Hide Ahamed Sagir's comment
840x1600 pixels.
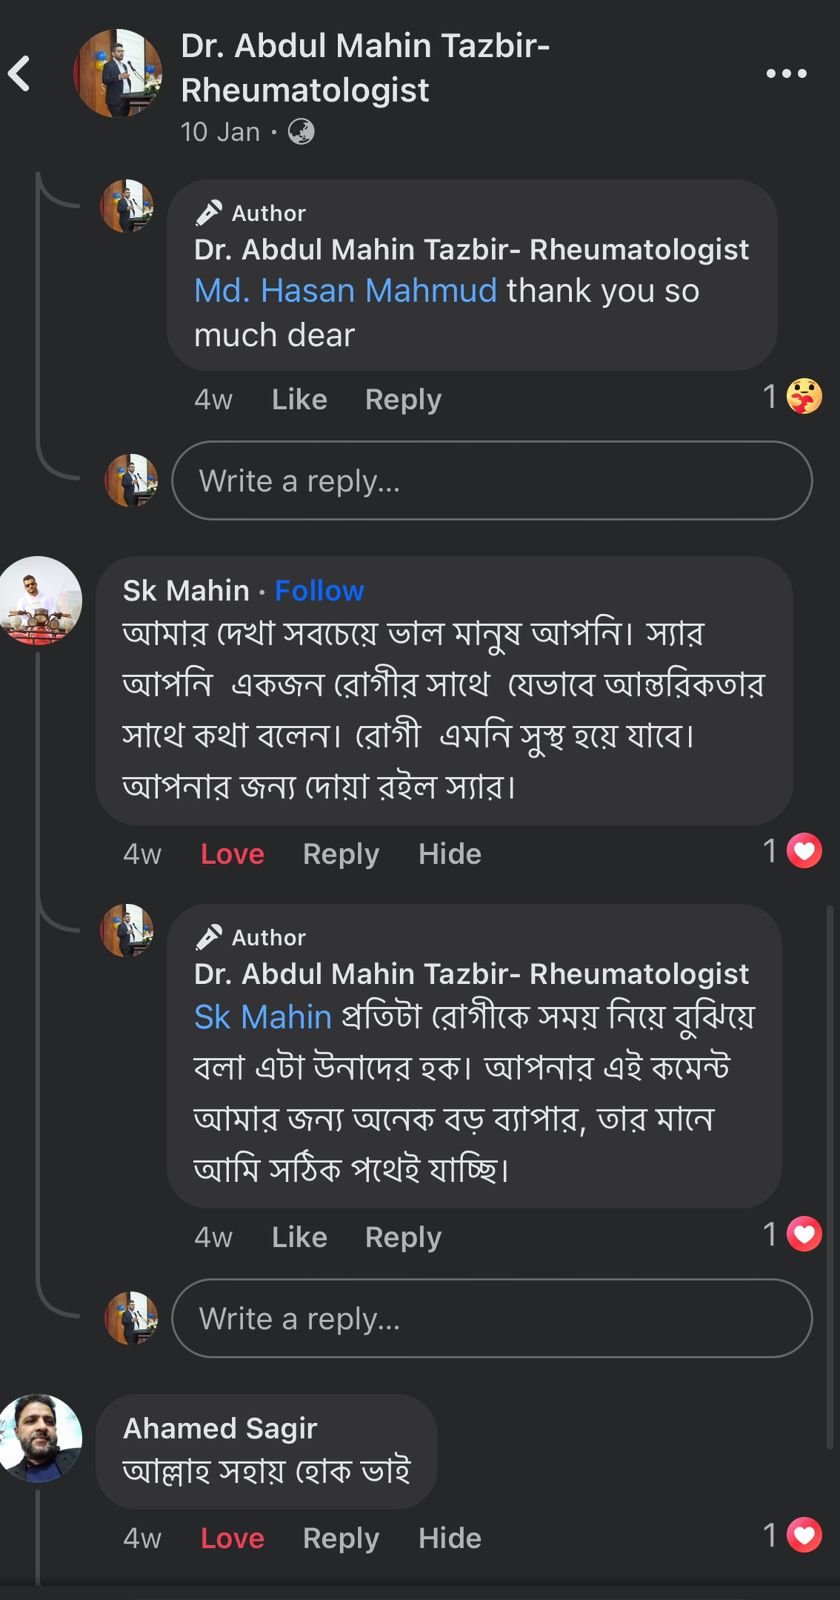tap(449, 1538)
